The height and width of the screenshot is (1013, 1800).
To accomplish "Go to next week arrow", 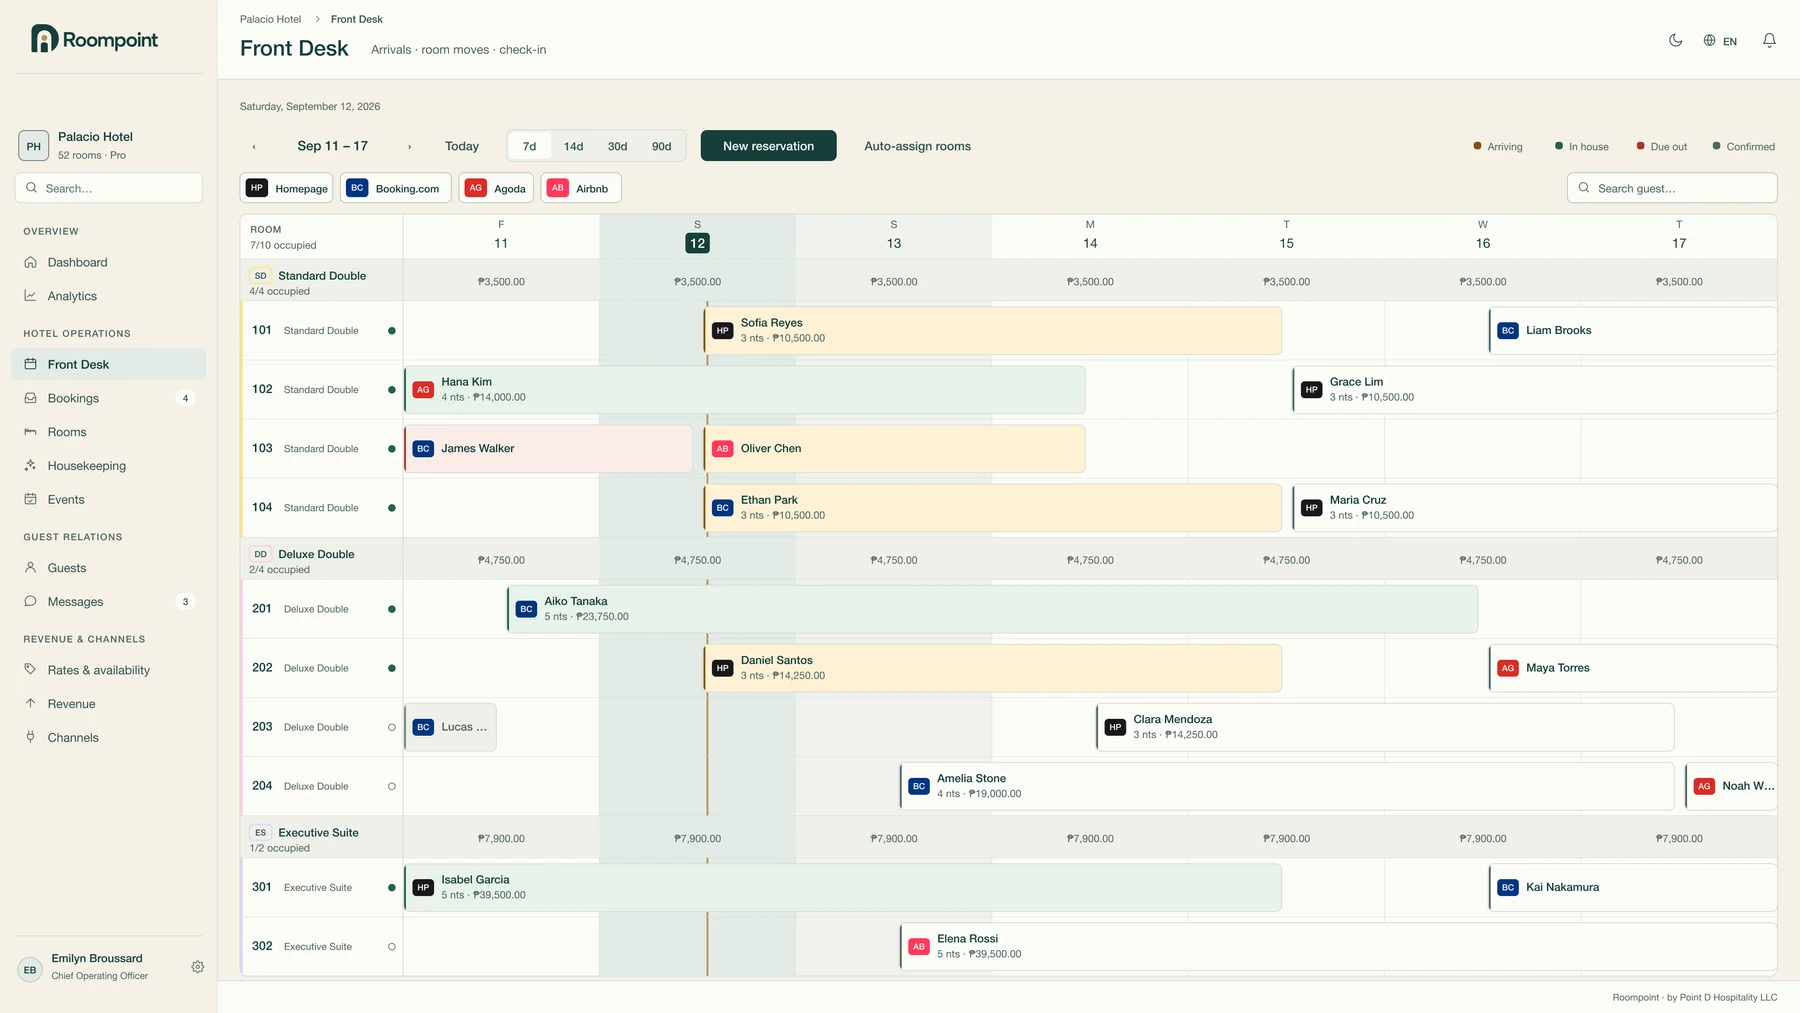I will (409, 146).
